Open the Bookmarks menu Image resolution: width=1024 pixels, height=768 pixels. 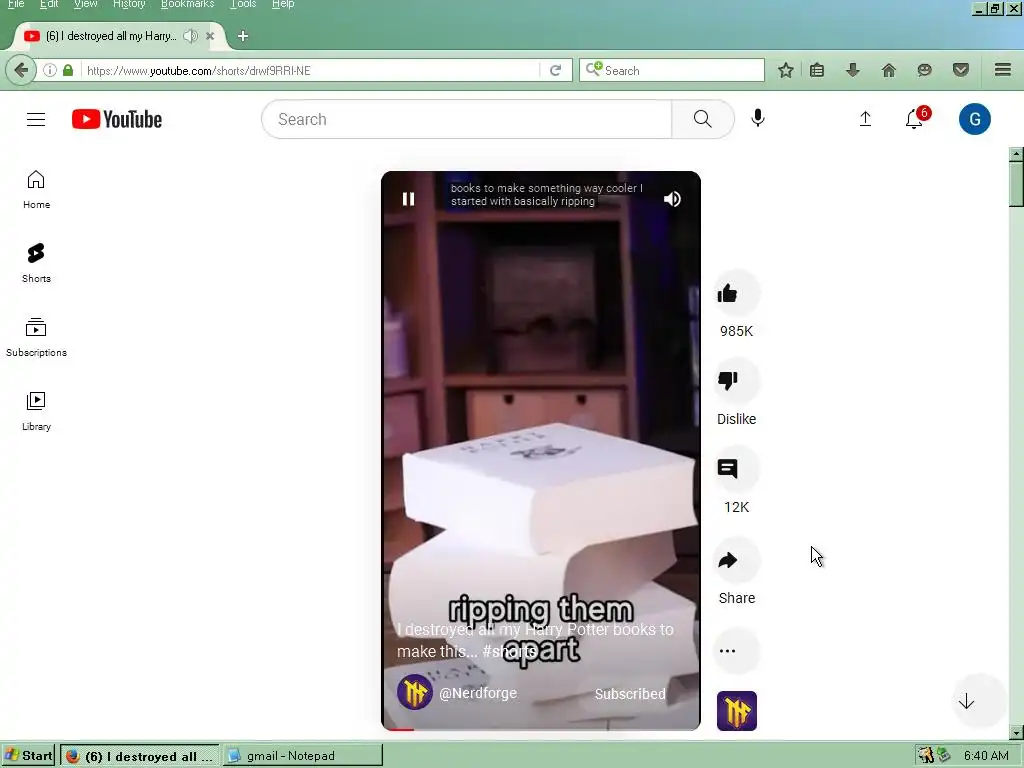coord(187,4)
